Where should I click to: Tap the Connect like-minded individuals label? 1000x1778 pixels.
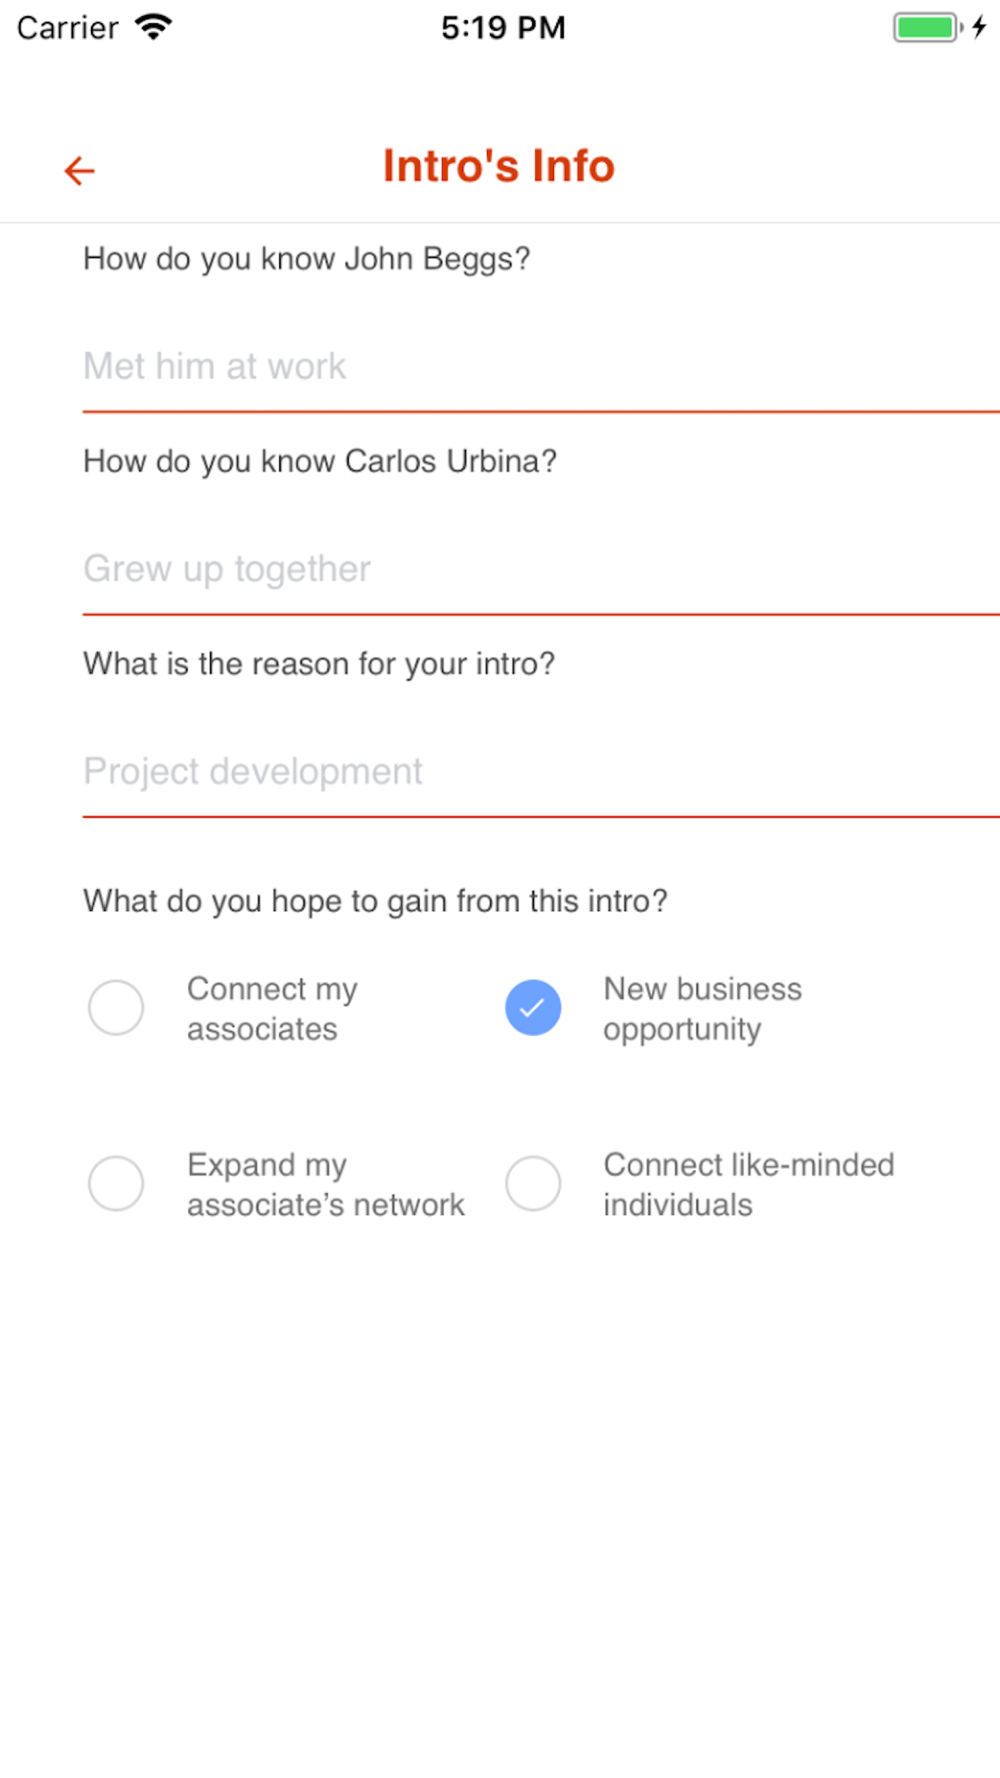point(749,1185)
